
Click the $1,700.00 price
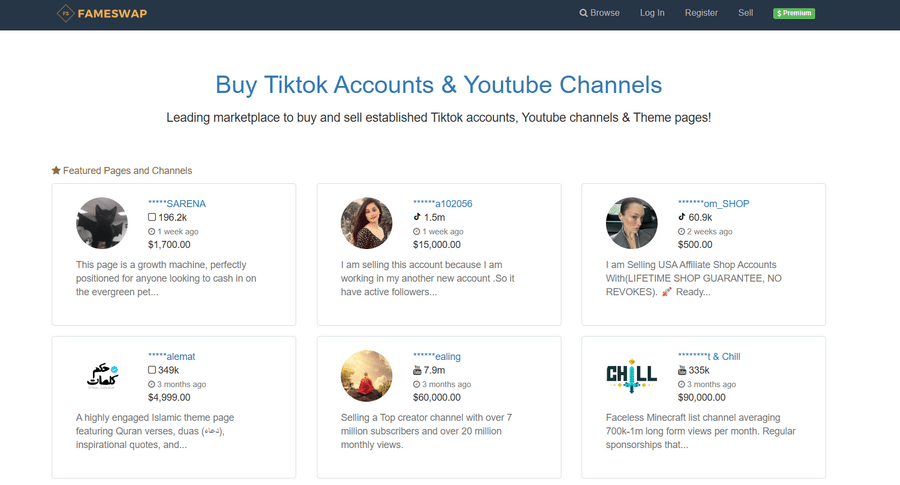[169, 245]
